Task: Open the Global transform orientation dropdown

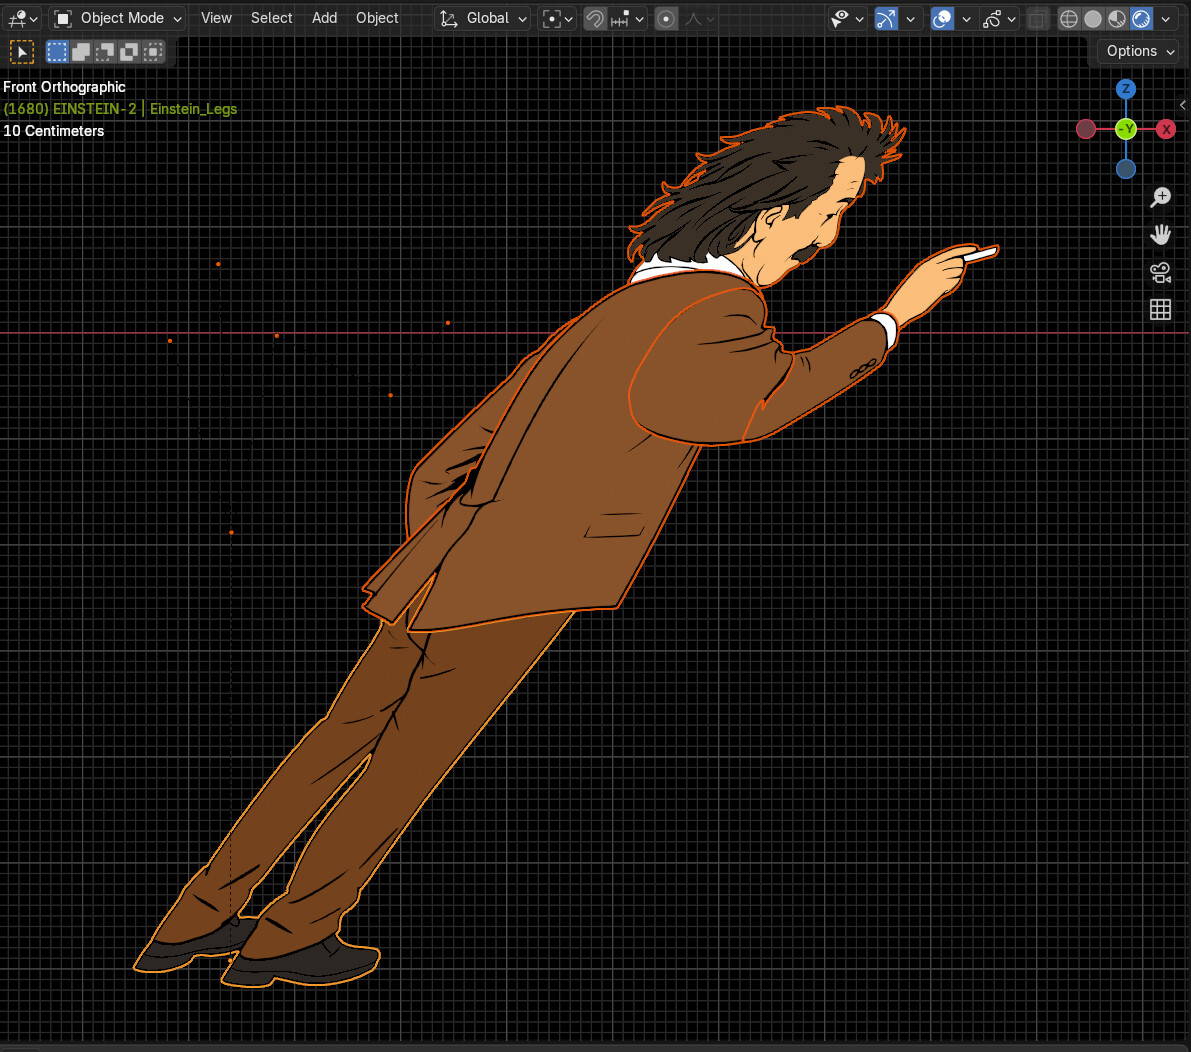Action: coord(482,18)
